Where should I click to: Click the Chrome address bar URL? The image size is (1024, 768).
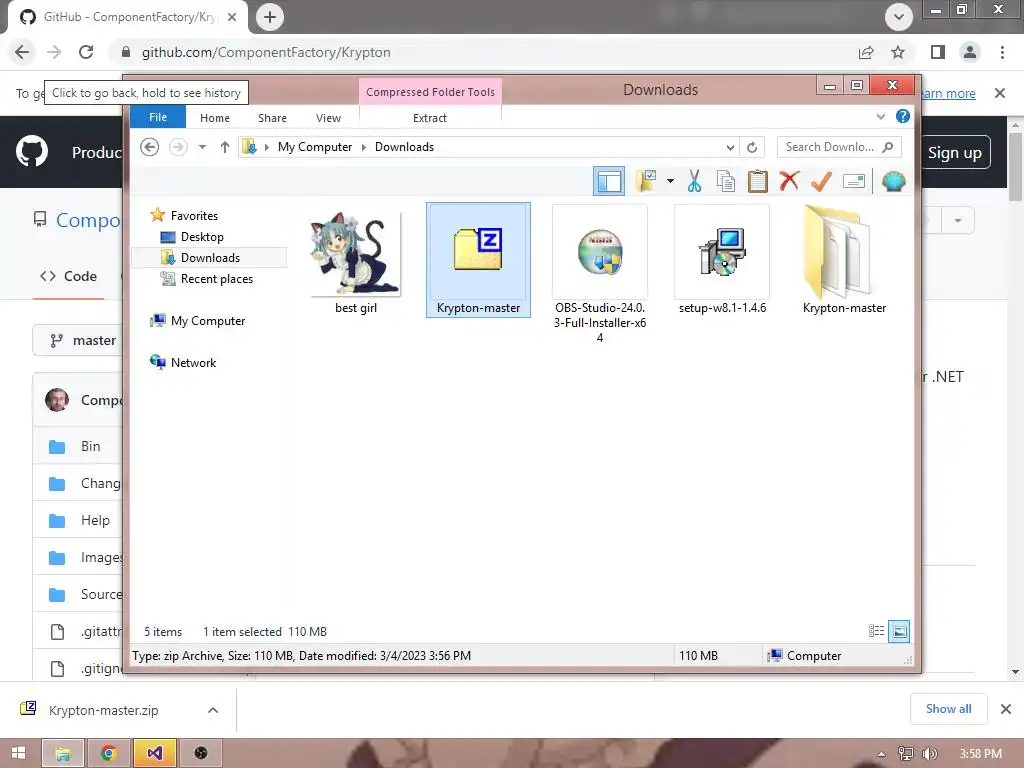(266, 52)
